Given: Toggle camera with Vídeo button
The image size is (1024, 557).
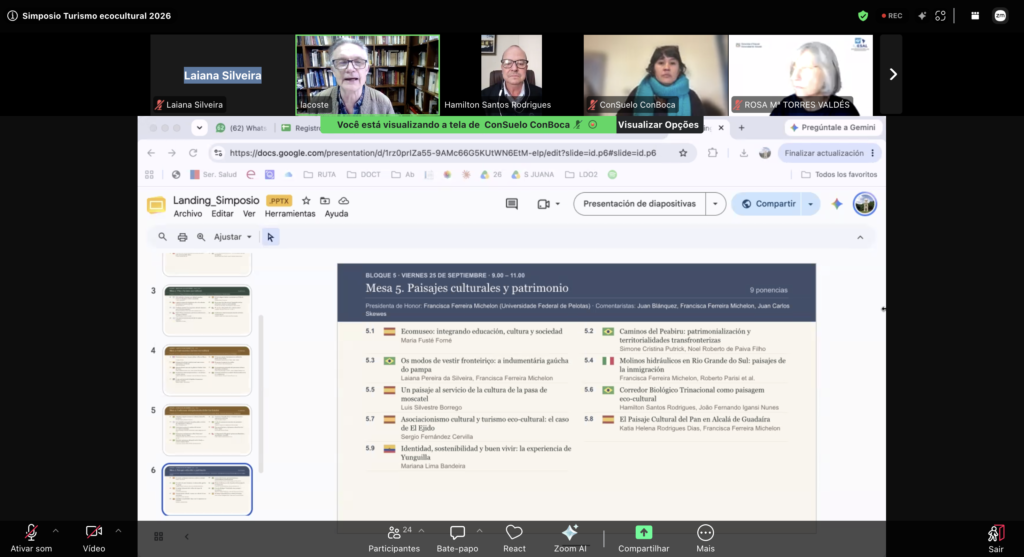Looking at the screenshot, I should pyautogui.click(x=93, y=533).
